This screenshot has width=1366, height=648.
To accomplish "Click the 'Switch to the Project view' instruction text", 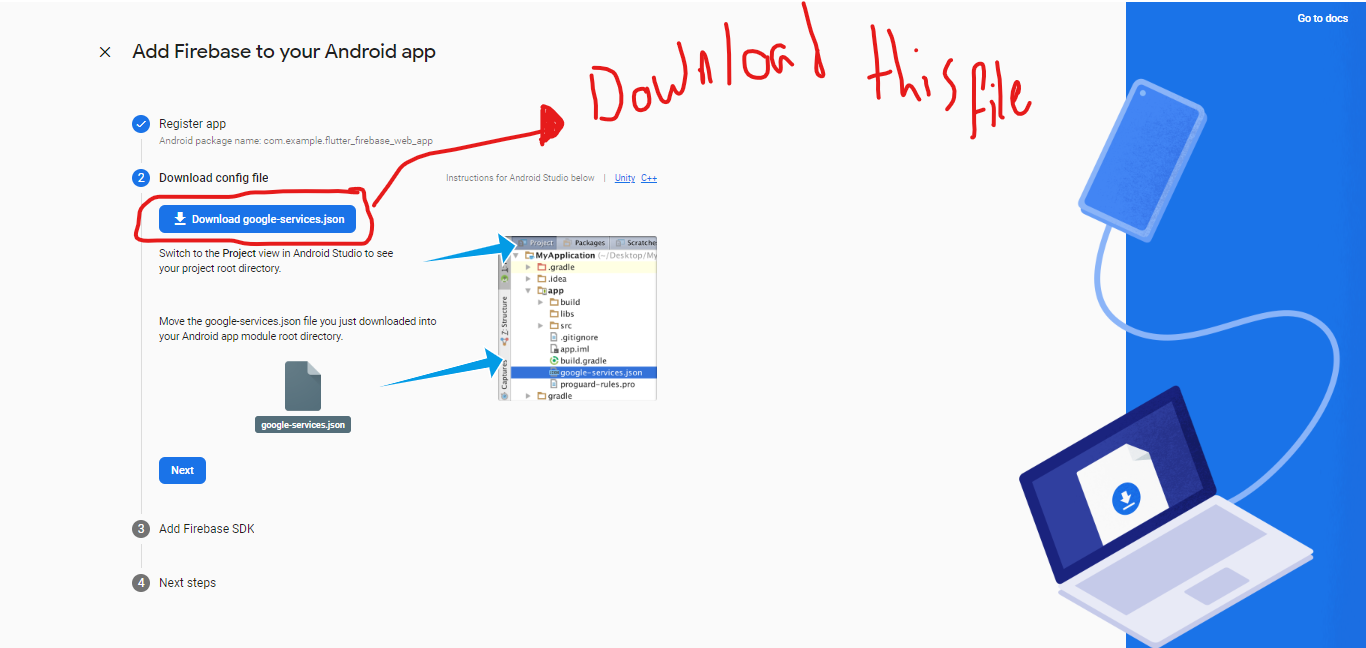I will pyautogui.click(x=276, y=261).
